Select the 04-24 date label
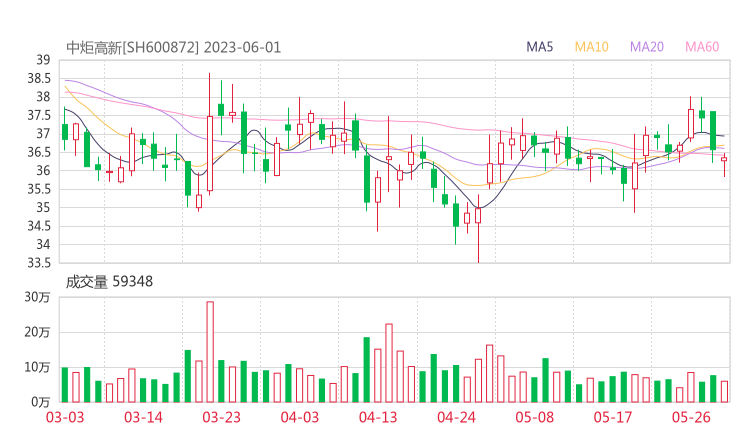The height and width of the screenshot is (440, 740). (x=456, y=417)
